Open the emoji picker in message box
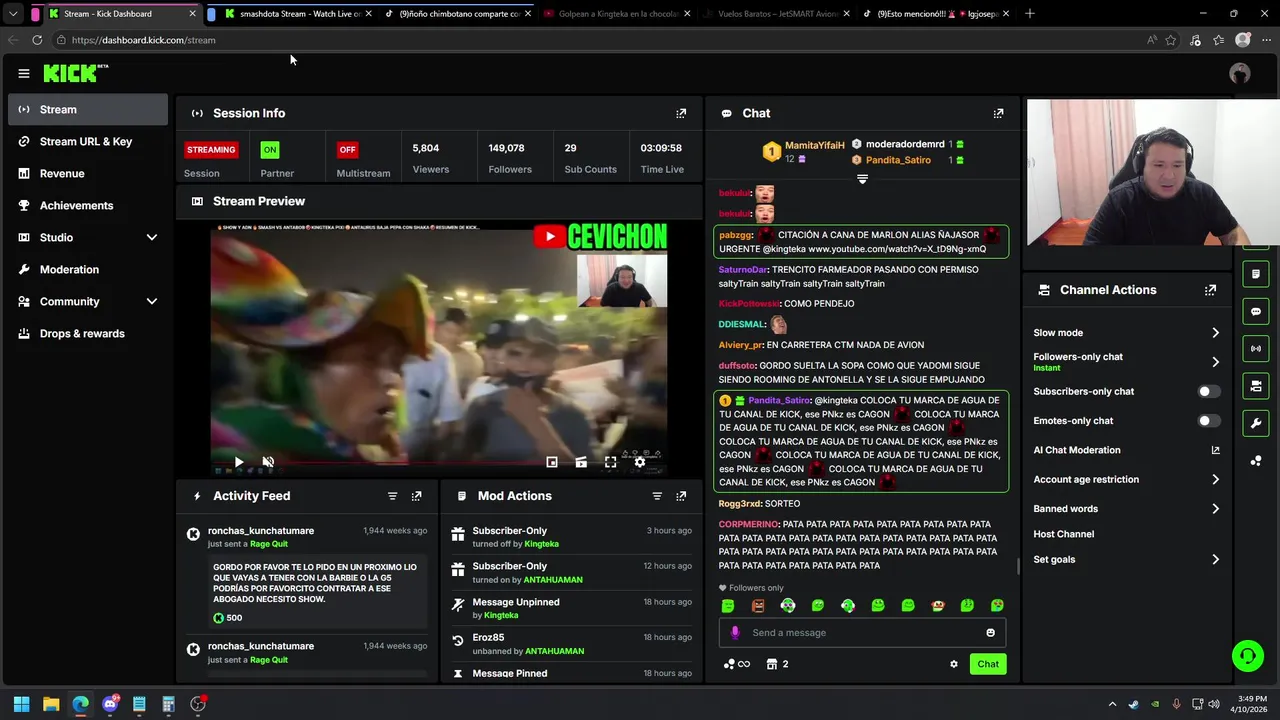The height and width of the screenshot is (720, 1280). 990,632
